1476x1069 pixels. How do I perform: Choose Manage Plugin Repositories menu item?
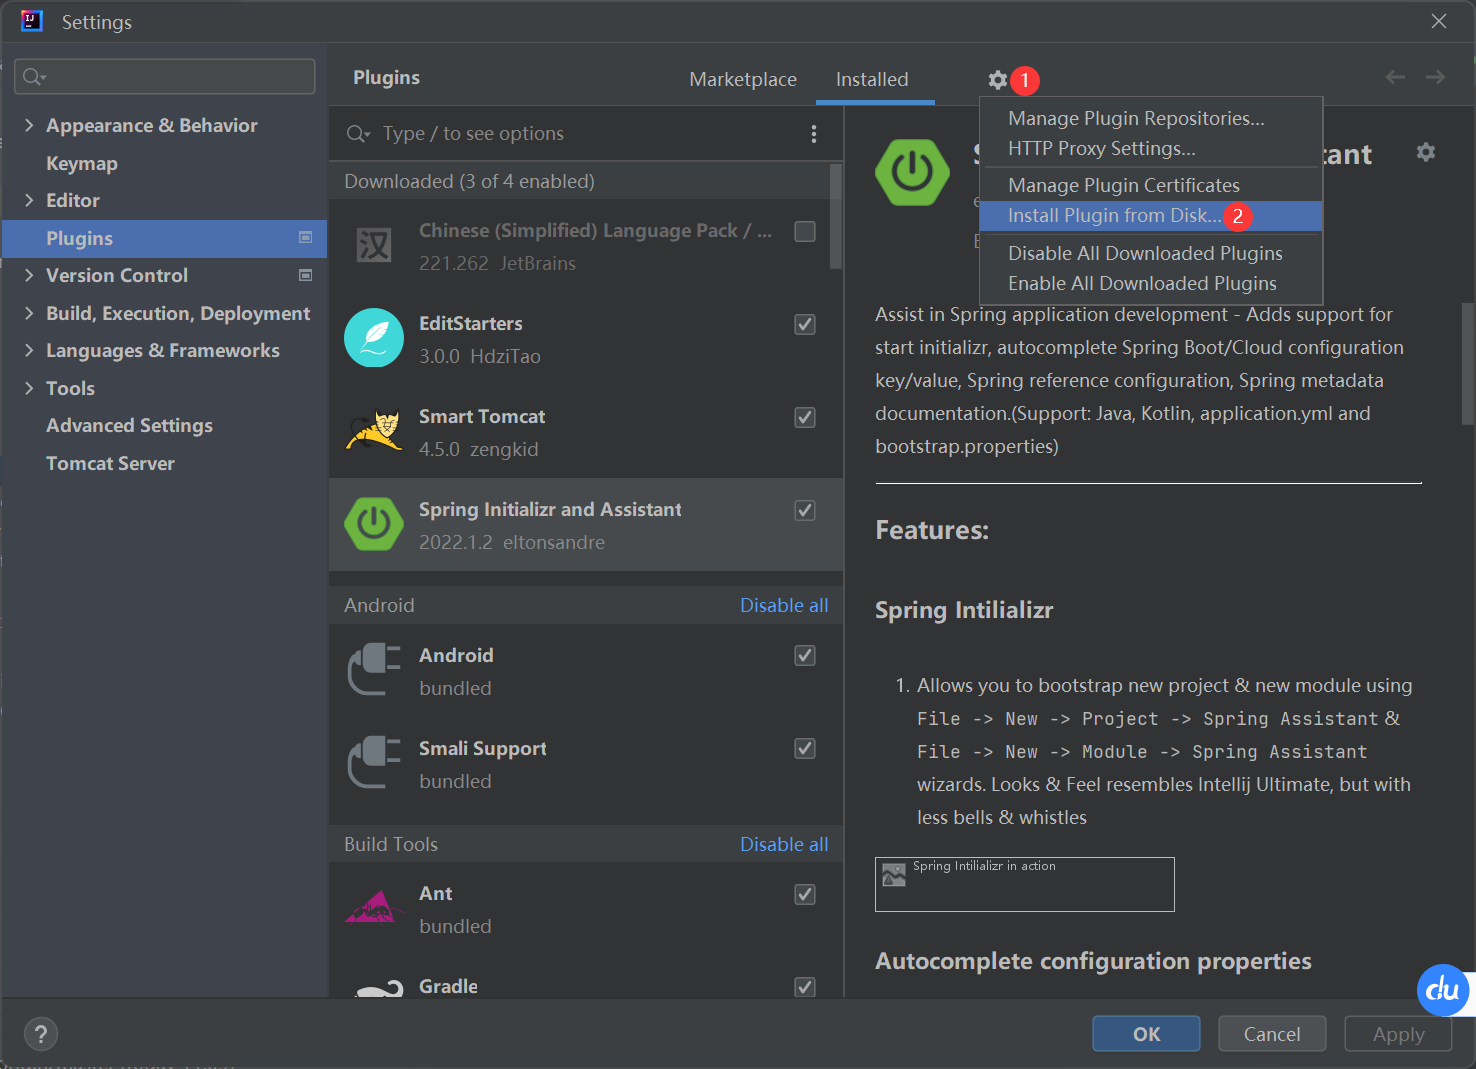1151,118
